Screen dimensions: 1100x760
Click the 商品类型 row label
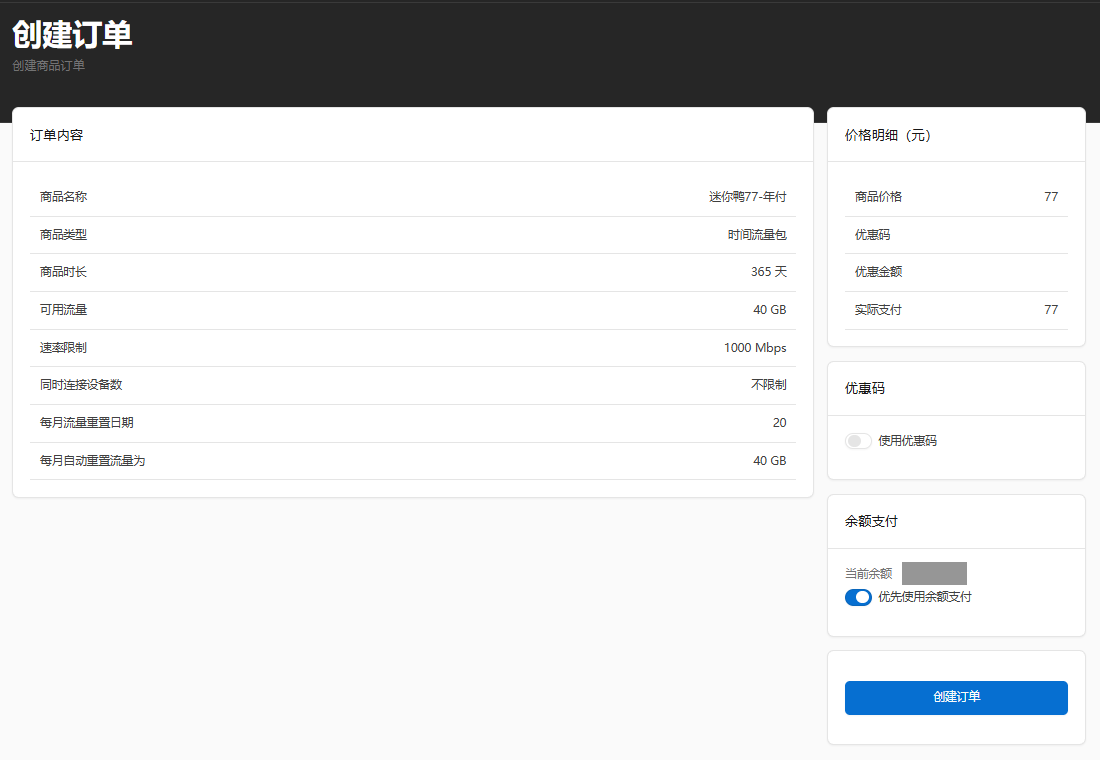coord(63,234)
